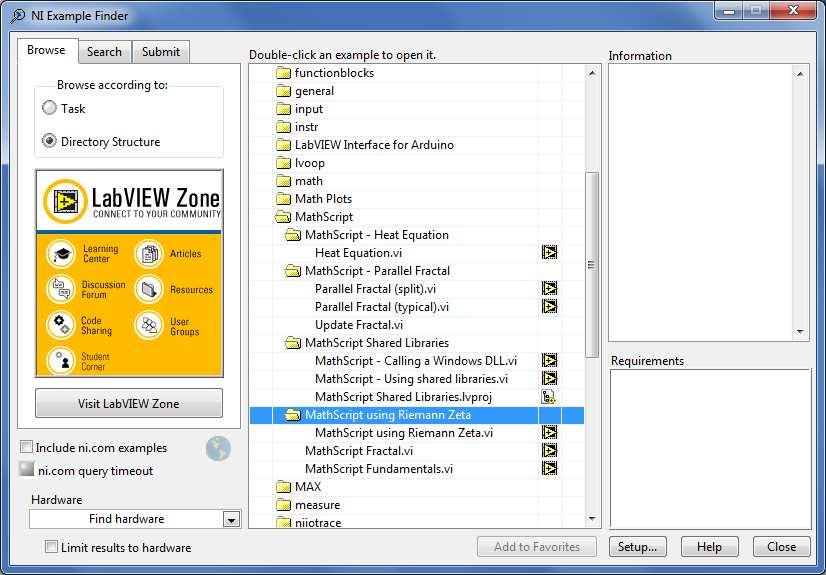
Task: Click the Help button
Action: 709,547
